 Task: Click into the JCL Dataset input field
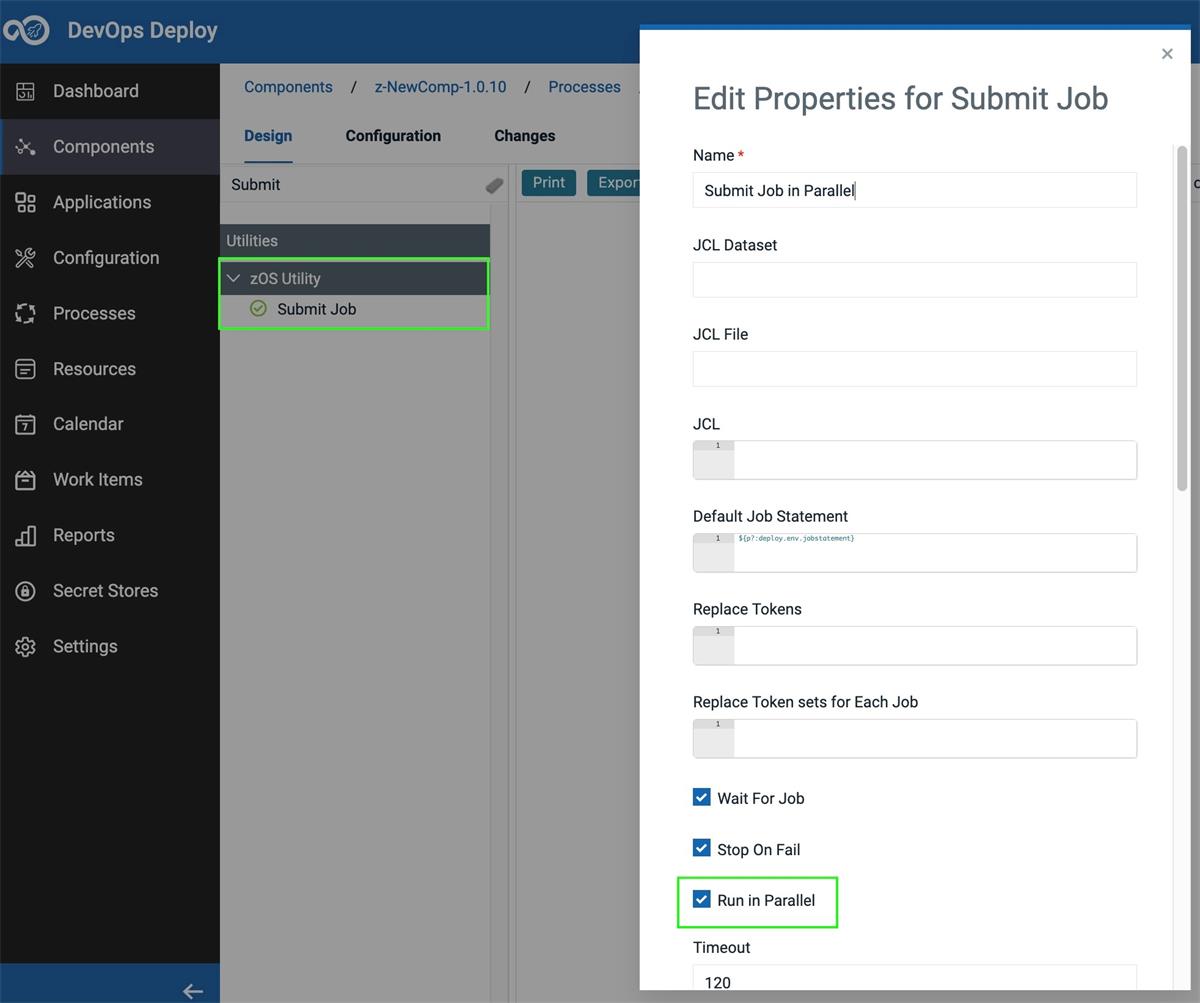(x=915, y=280)
